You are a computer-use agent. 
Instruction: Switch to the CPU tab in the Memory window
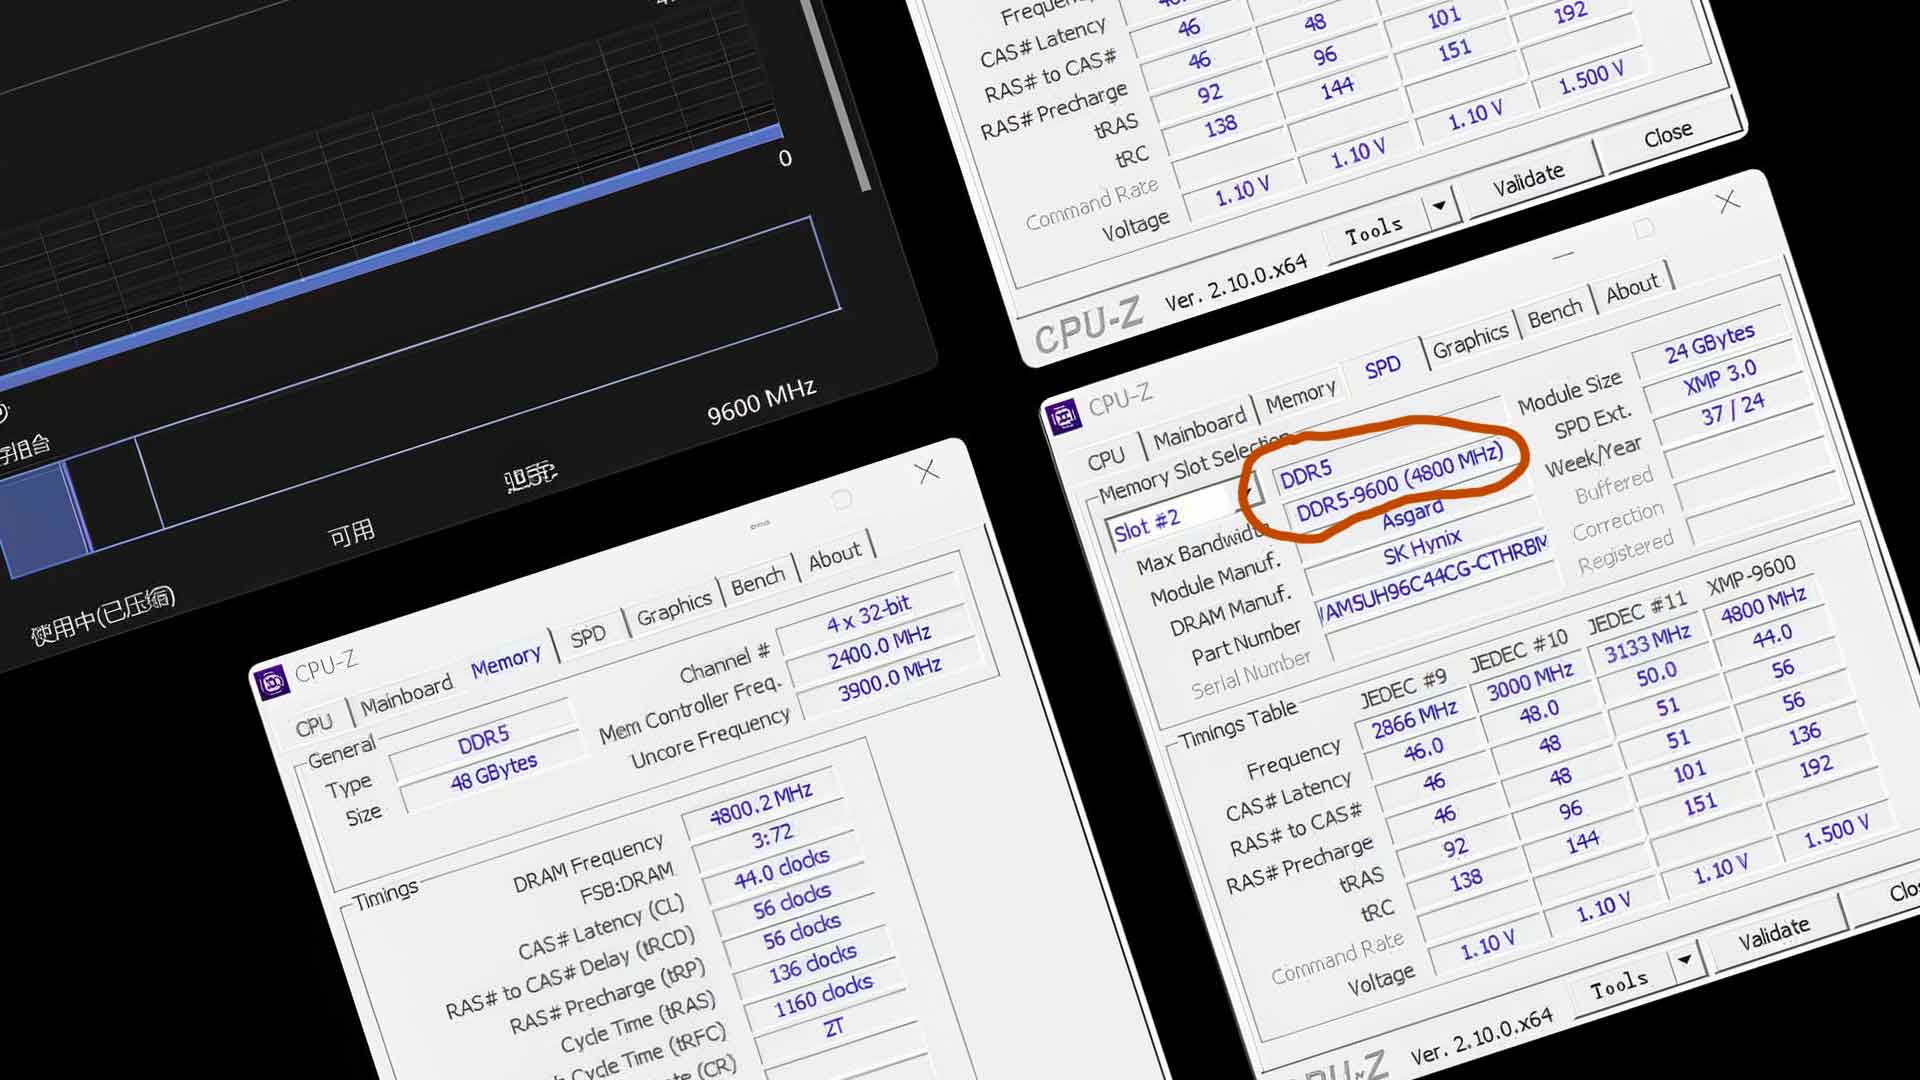click(314, 724)
